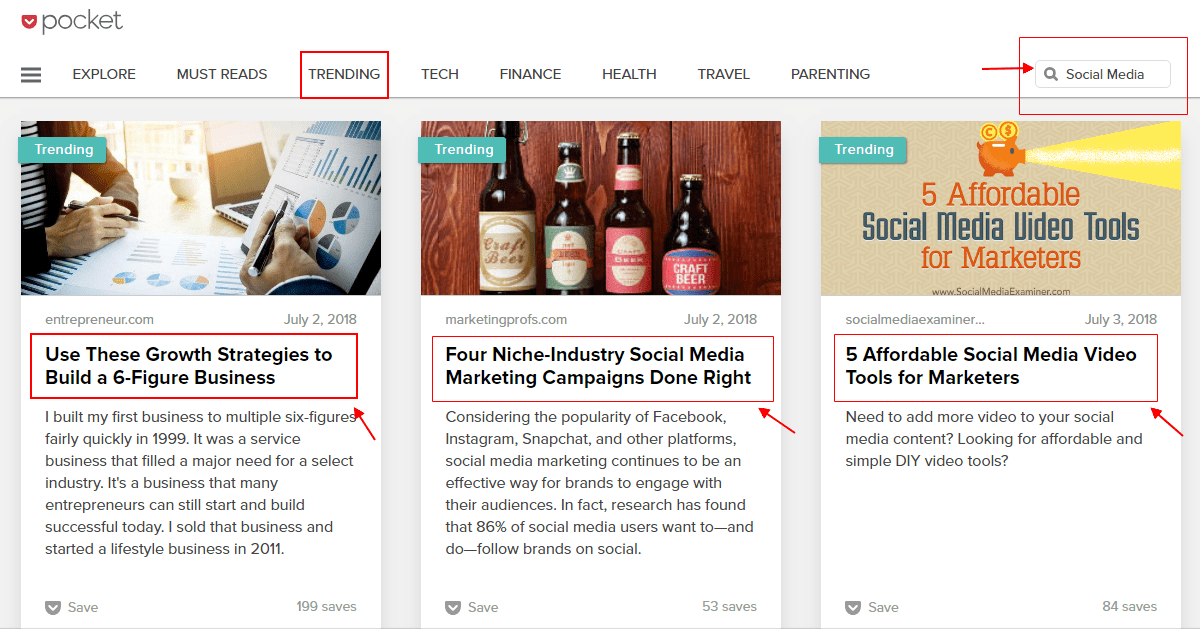Click the marketingprofs.com source label
1200x629 pixels.
point(506,320)
